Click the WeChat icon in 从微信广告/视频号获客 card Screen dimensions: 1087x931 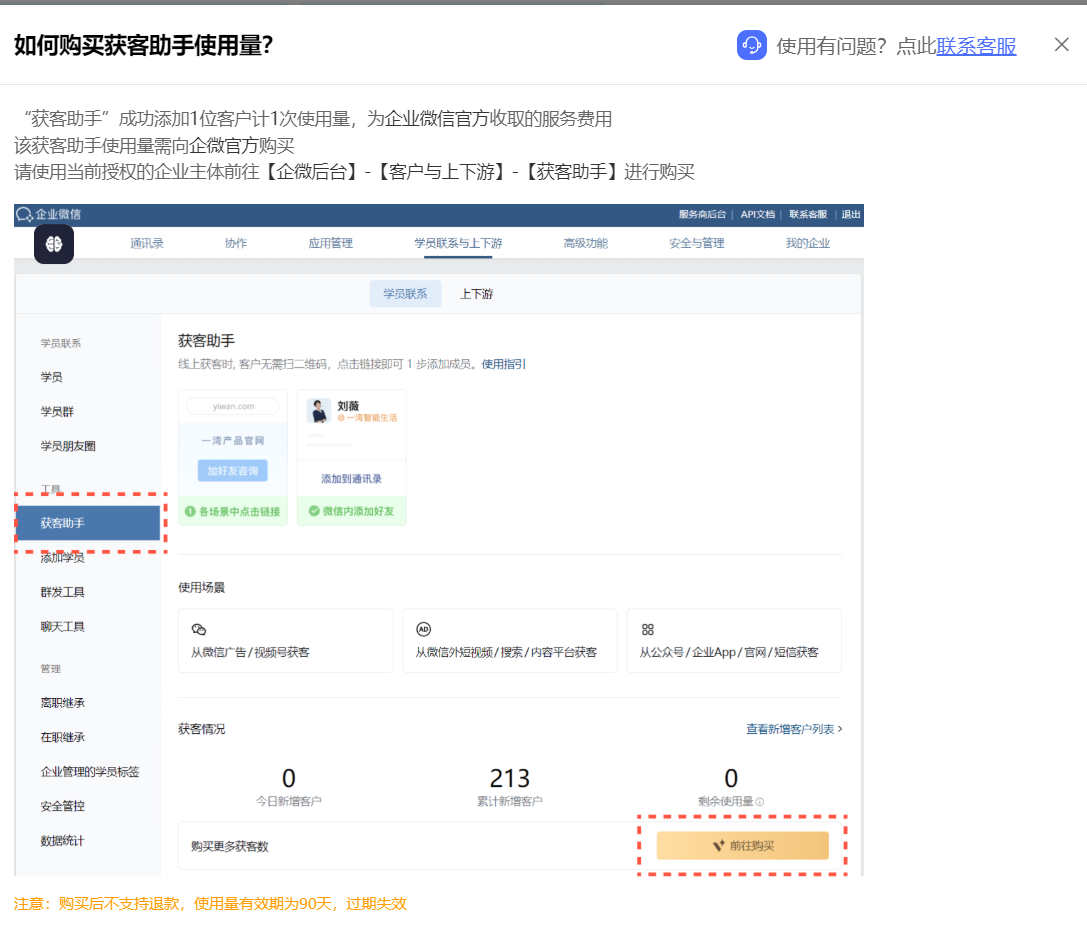(x=198, y=629)
